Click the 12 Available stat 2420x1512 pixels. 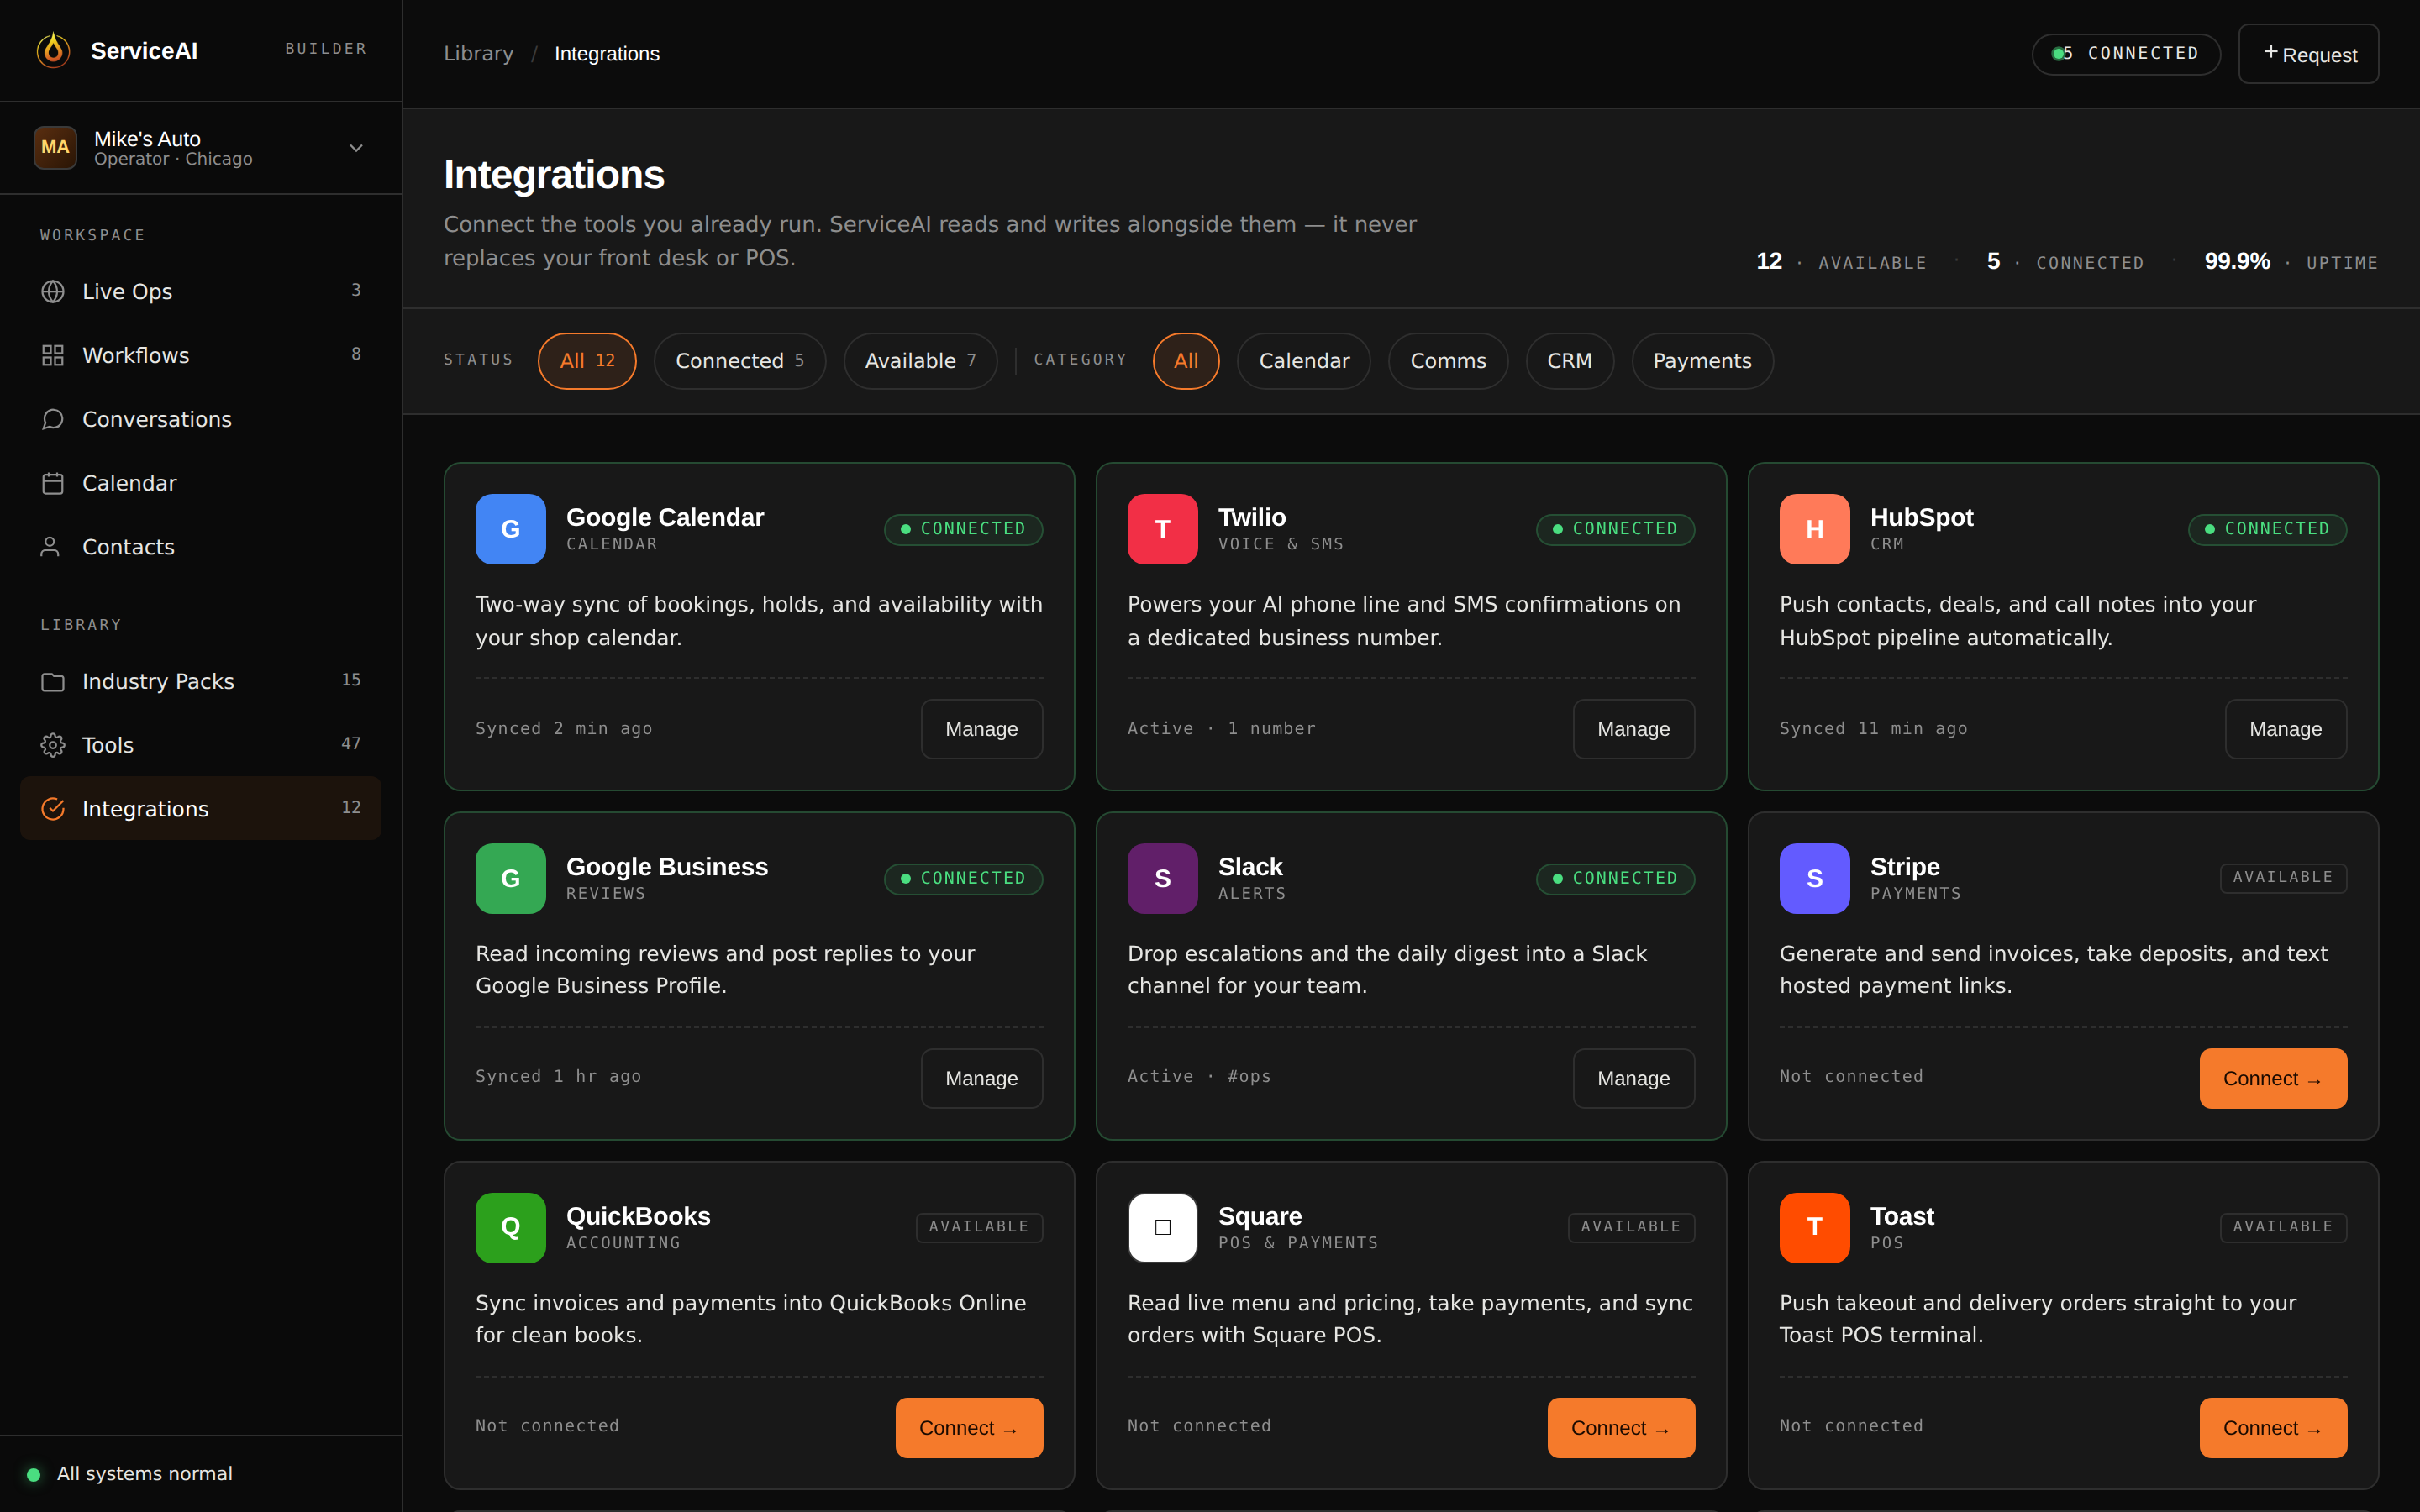tap(1841, 262)
